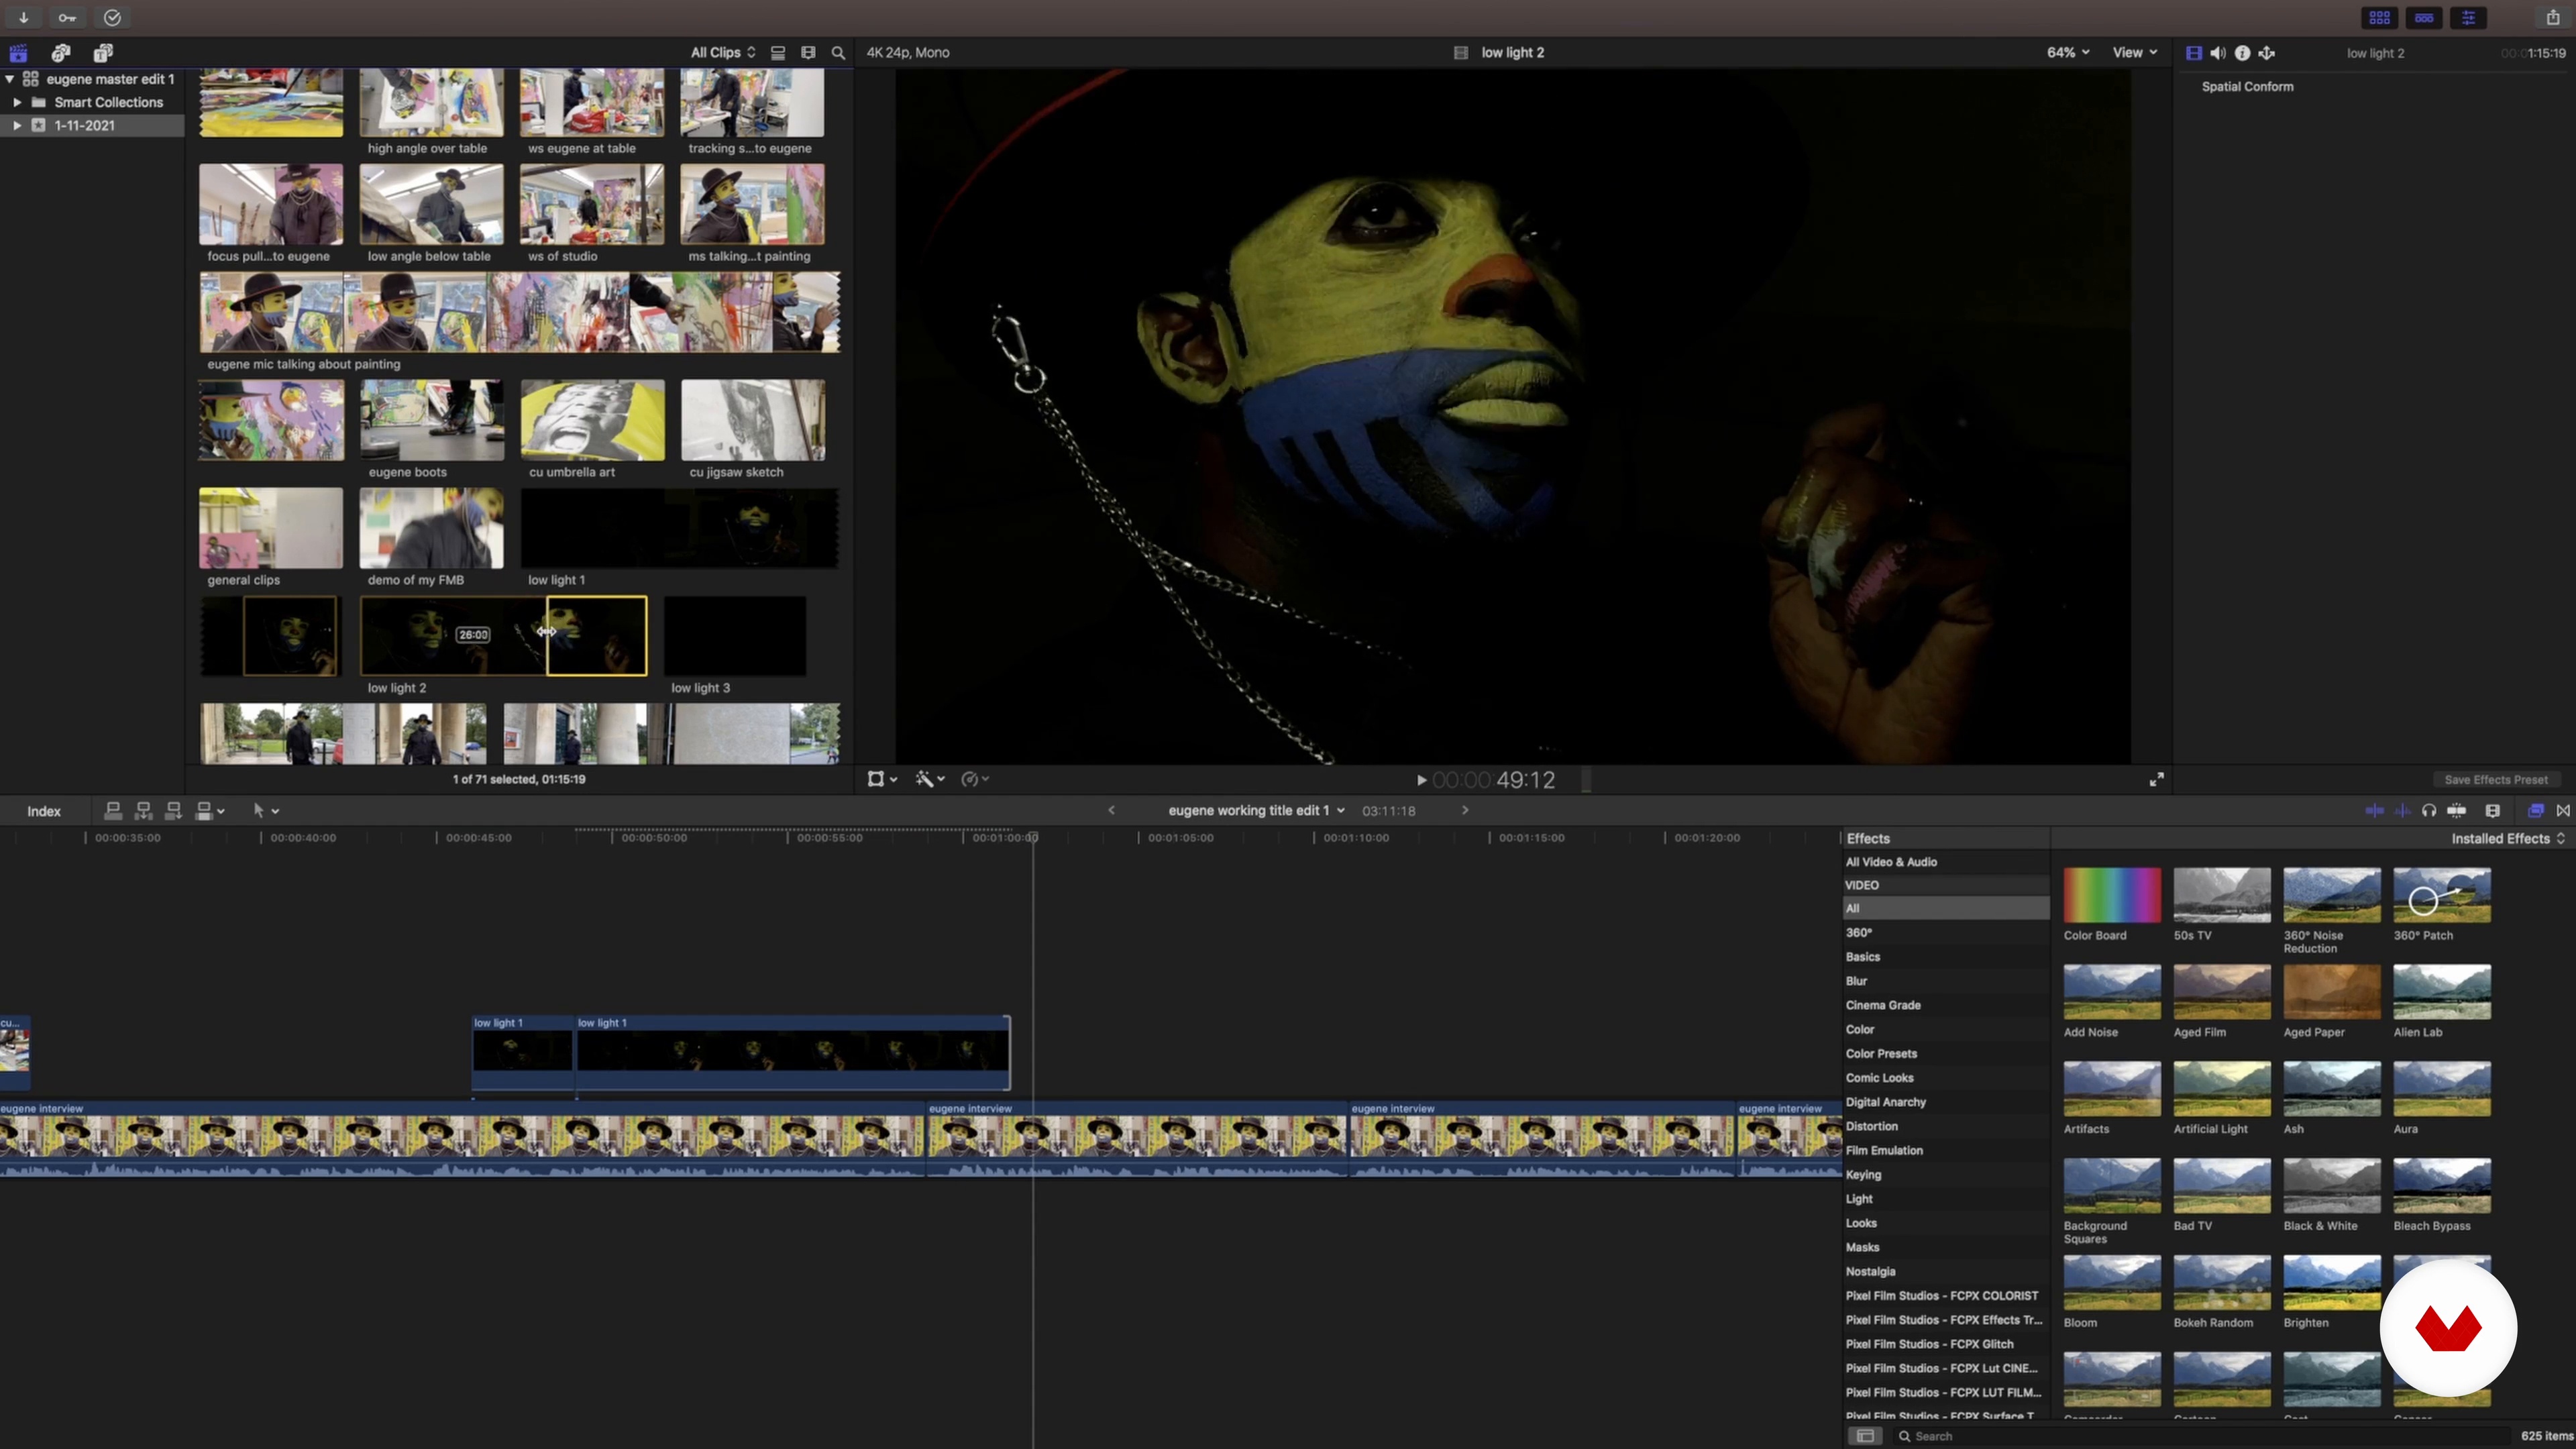
Task: Open eugene working title edit 1 dropdown
Action: (x=1256, y=811)
